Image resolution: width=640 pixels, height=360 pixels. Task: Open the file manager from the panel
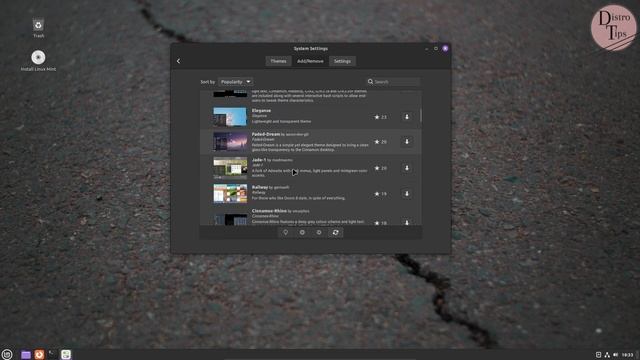tap(26, 354)
